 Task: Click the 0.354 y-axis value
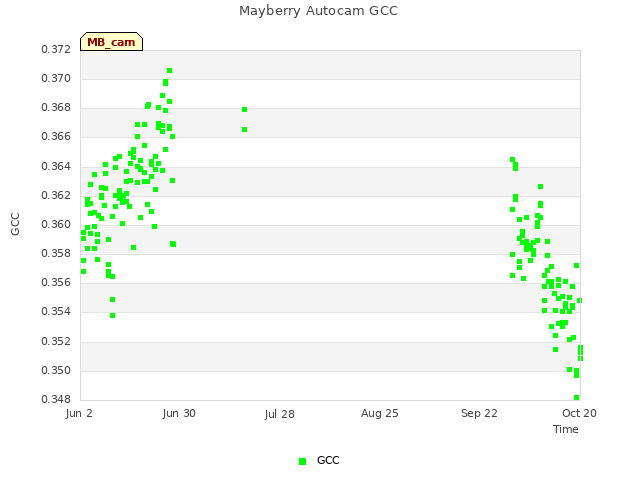pos(56,311)
